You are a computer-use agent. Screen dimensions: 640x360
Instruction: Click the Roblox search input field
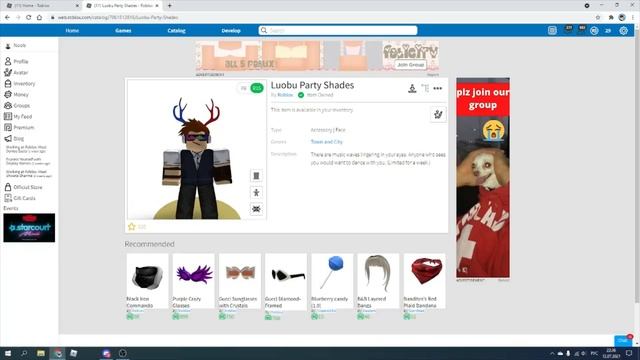[x=338, y=31]
